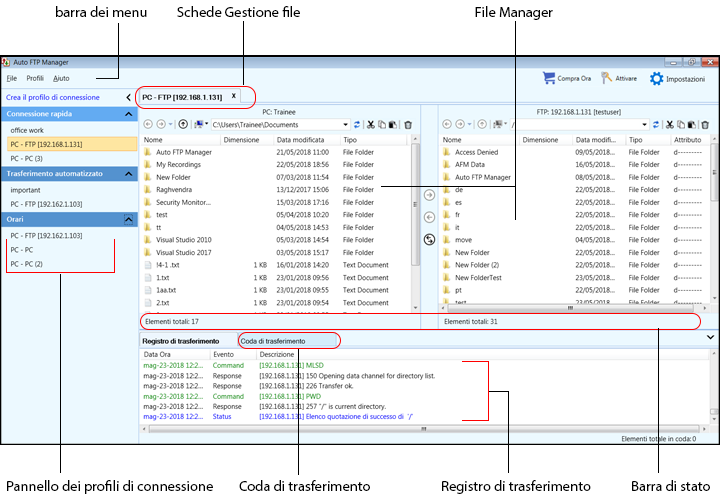Delete with local pane trash icon
The height and width of the screenshot is (502, 720).
coord(407,125)
